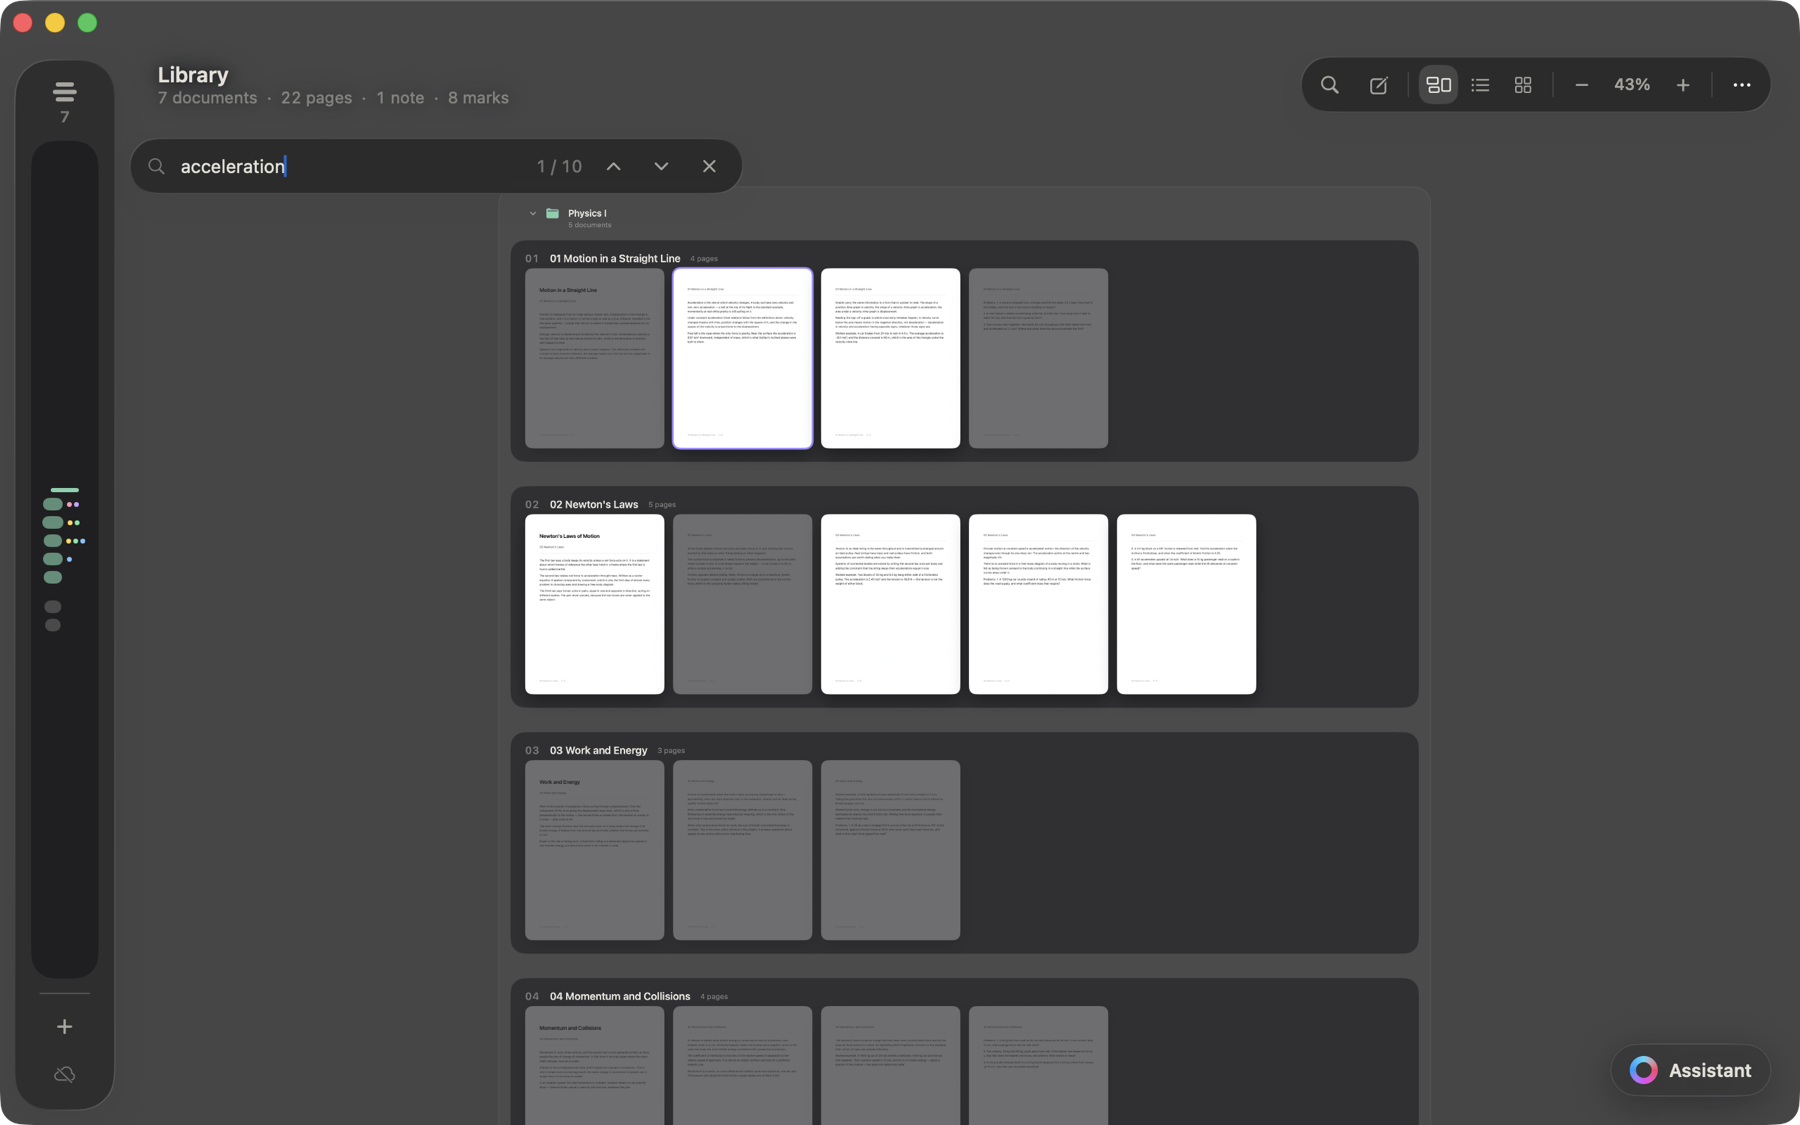Select highlighted page 2 of Motion in a Straight Line
1800x1125 pixels.
click(x=742, y=358)
